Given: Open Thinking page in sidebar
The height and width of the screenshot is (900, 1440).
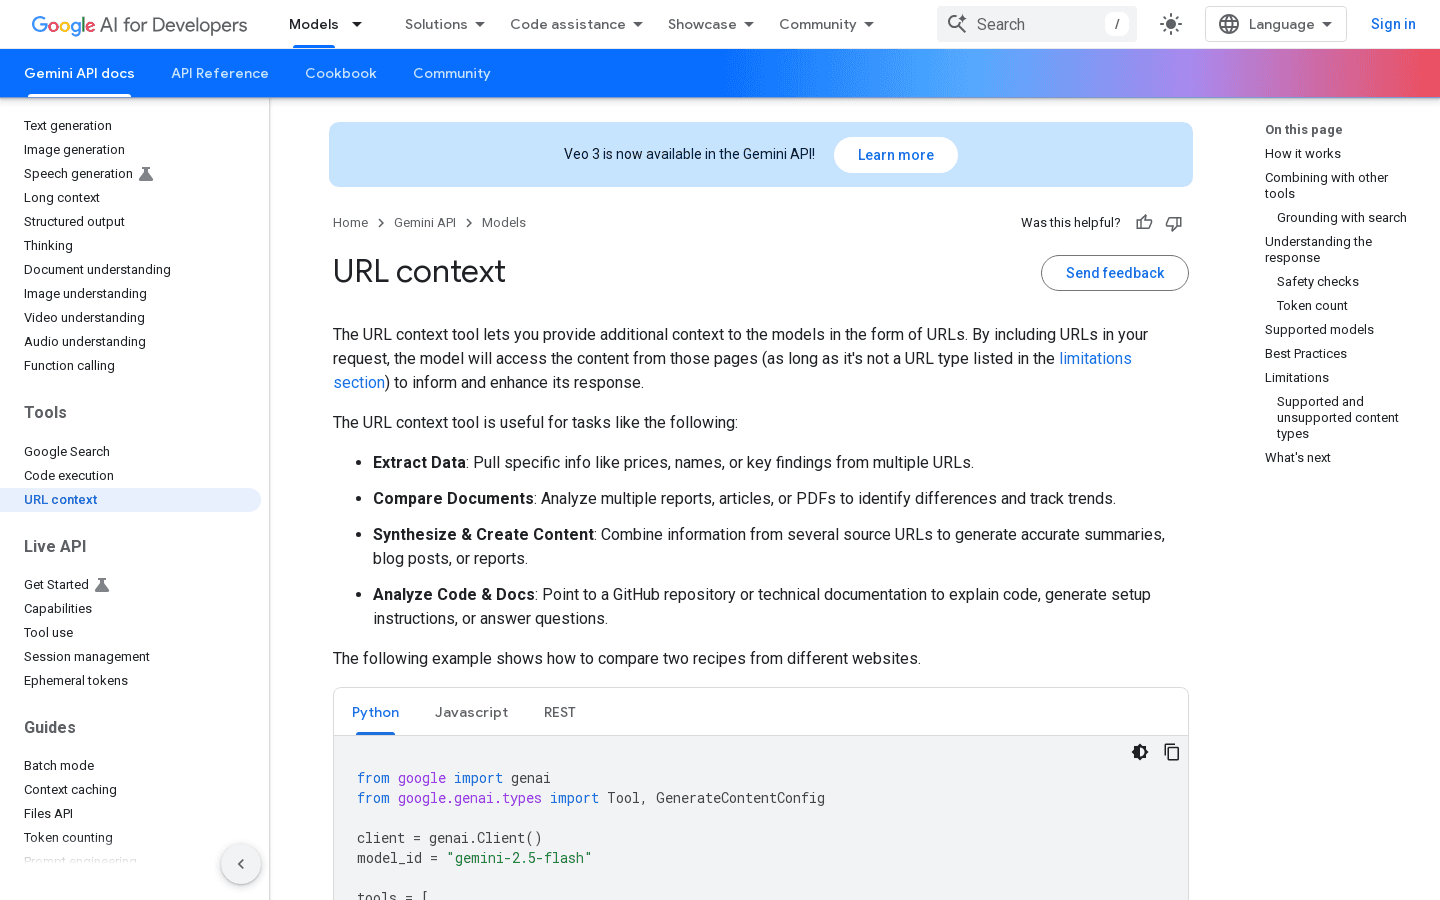Looking at the screenshot, I should pyautogui.click(x=48, y=246).
